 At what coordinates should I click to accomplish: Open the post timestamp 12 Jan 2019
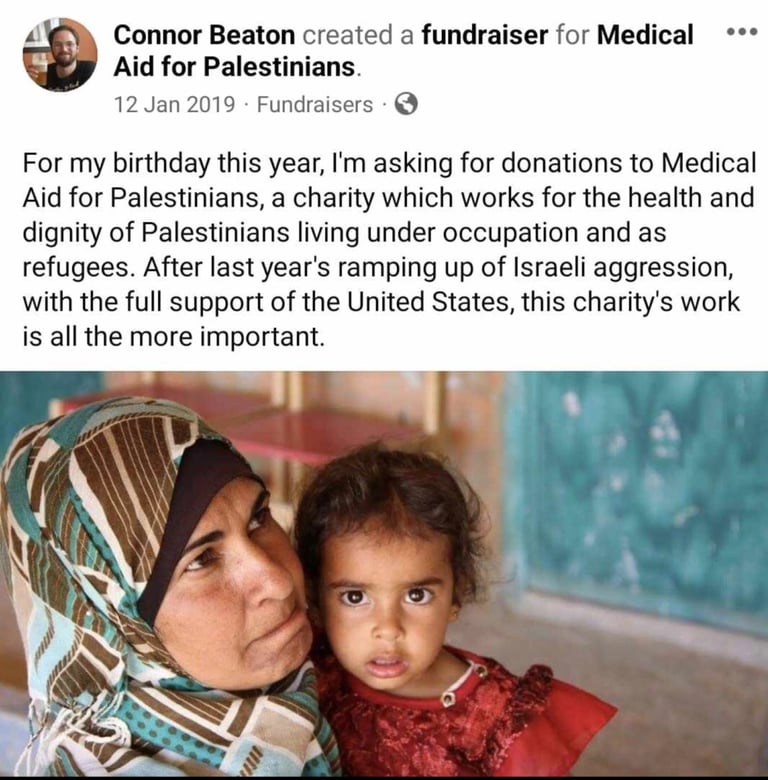pos(175,104)
